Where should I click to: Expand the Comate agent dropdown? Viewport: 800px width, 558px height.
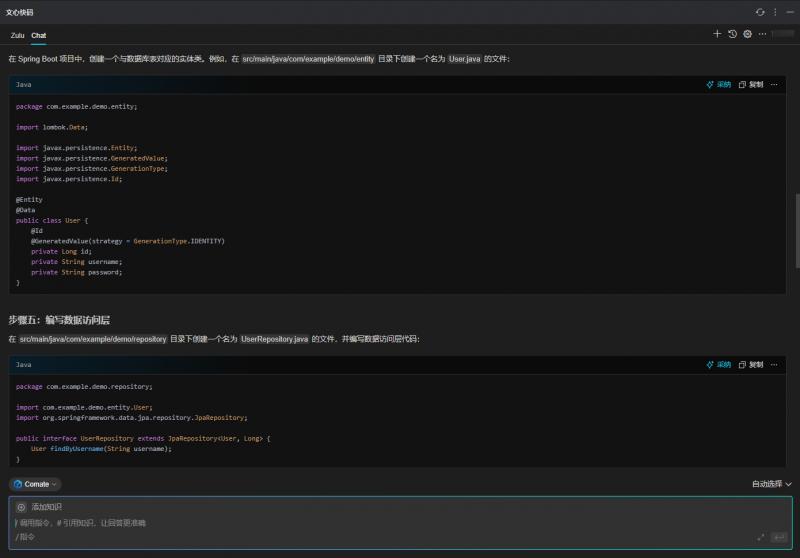36,484
